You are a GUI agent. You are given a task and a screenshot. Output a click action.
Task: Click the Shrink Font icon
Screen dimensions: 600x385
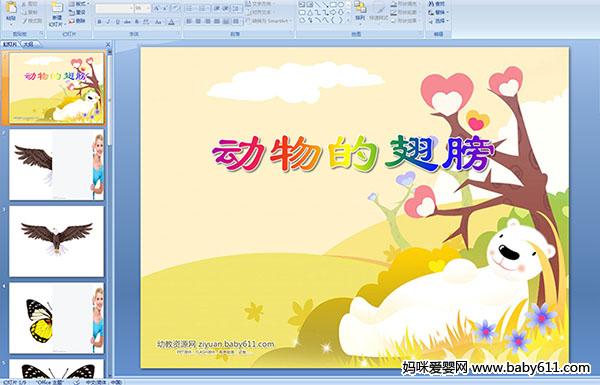click(x=165, y=8)
